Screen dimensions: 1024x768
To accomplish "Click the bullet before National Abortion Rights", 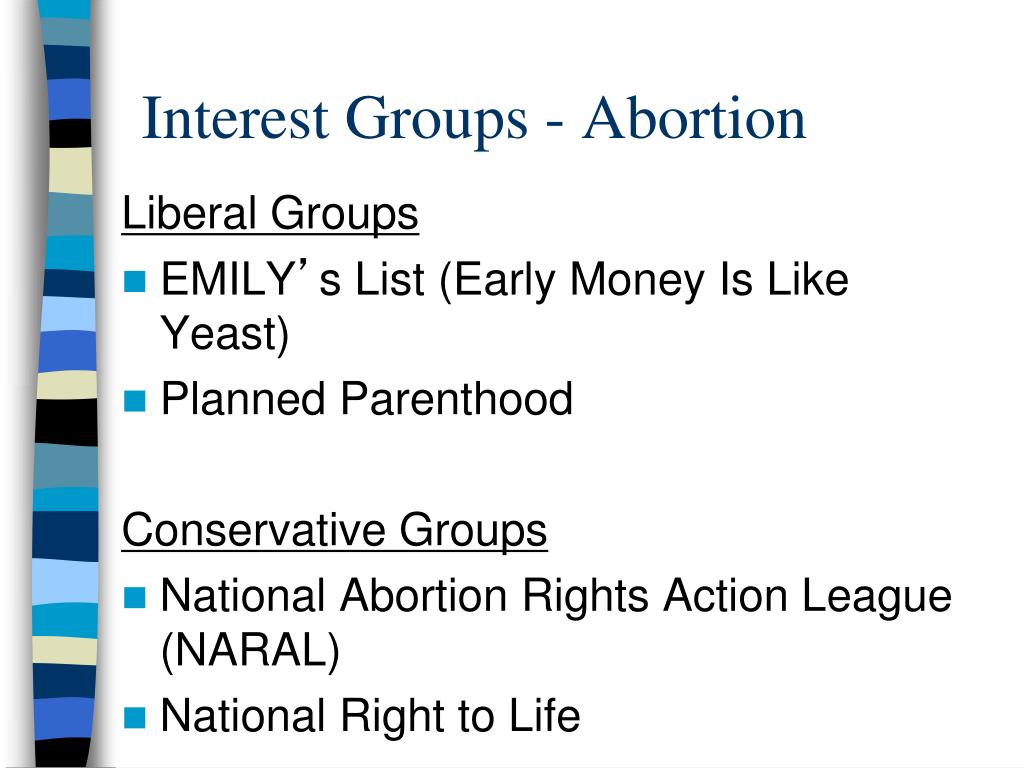I will (x=134, y=597).
